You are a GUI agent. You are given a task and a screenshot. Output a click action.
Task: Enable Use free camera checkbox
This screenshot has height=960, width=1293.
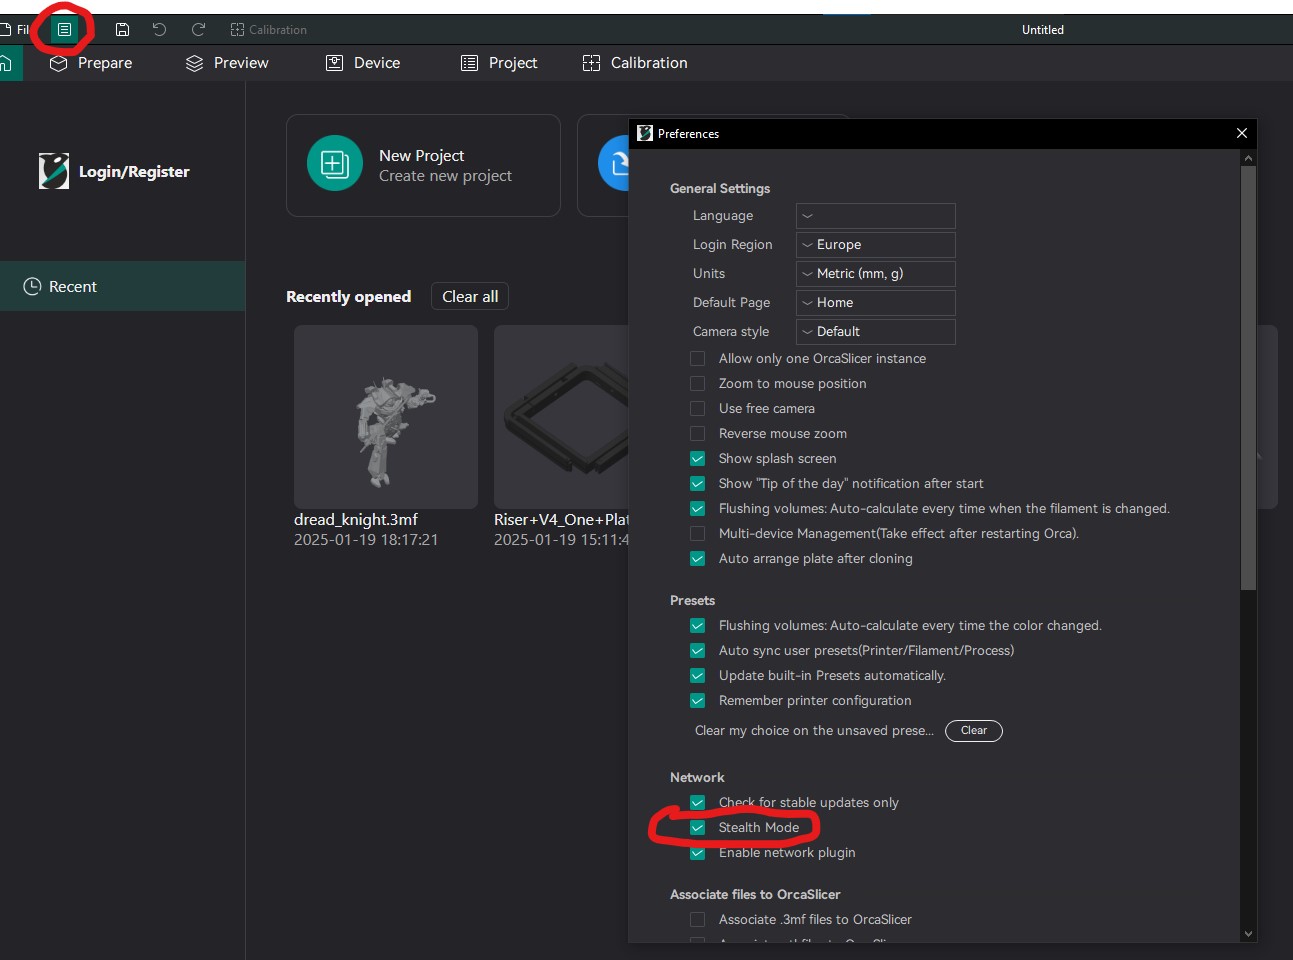click(698, 409)
